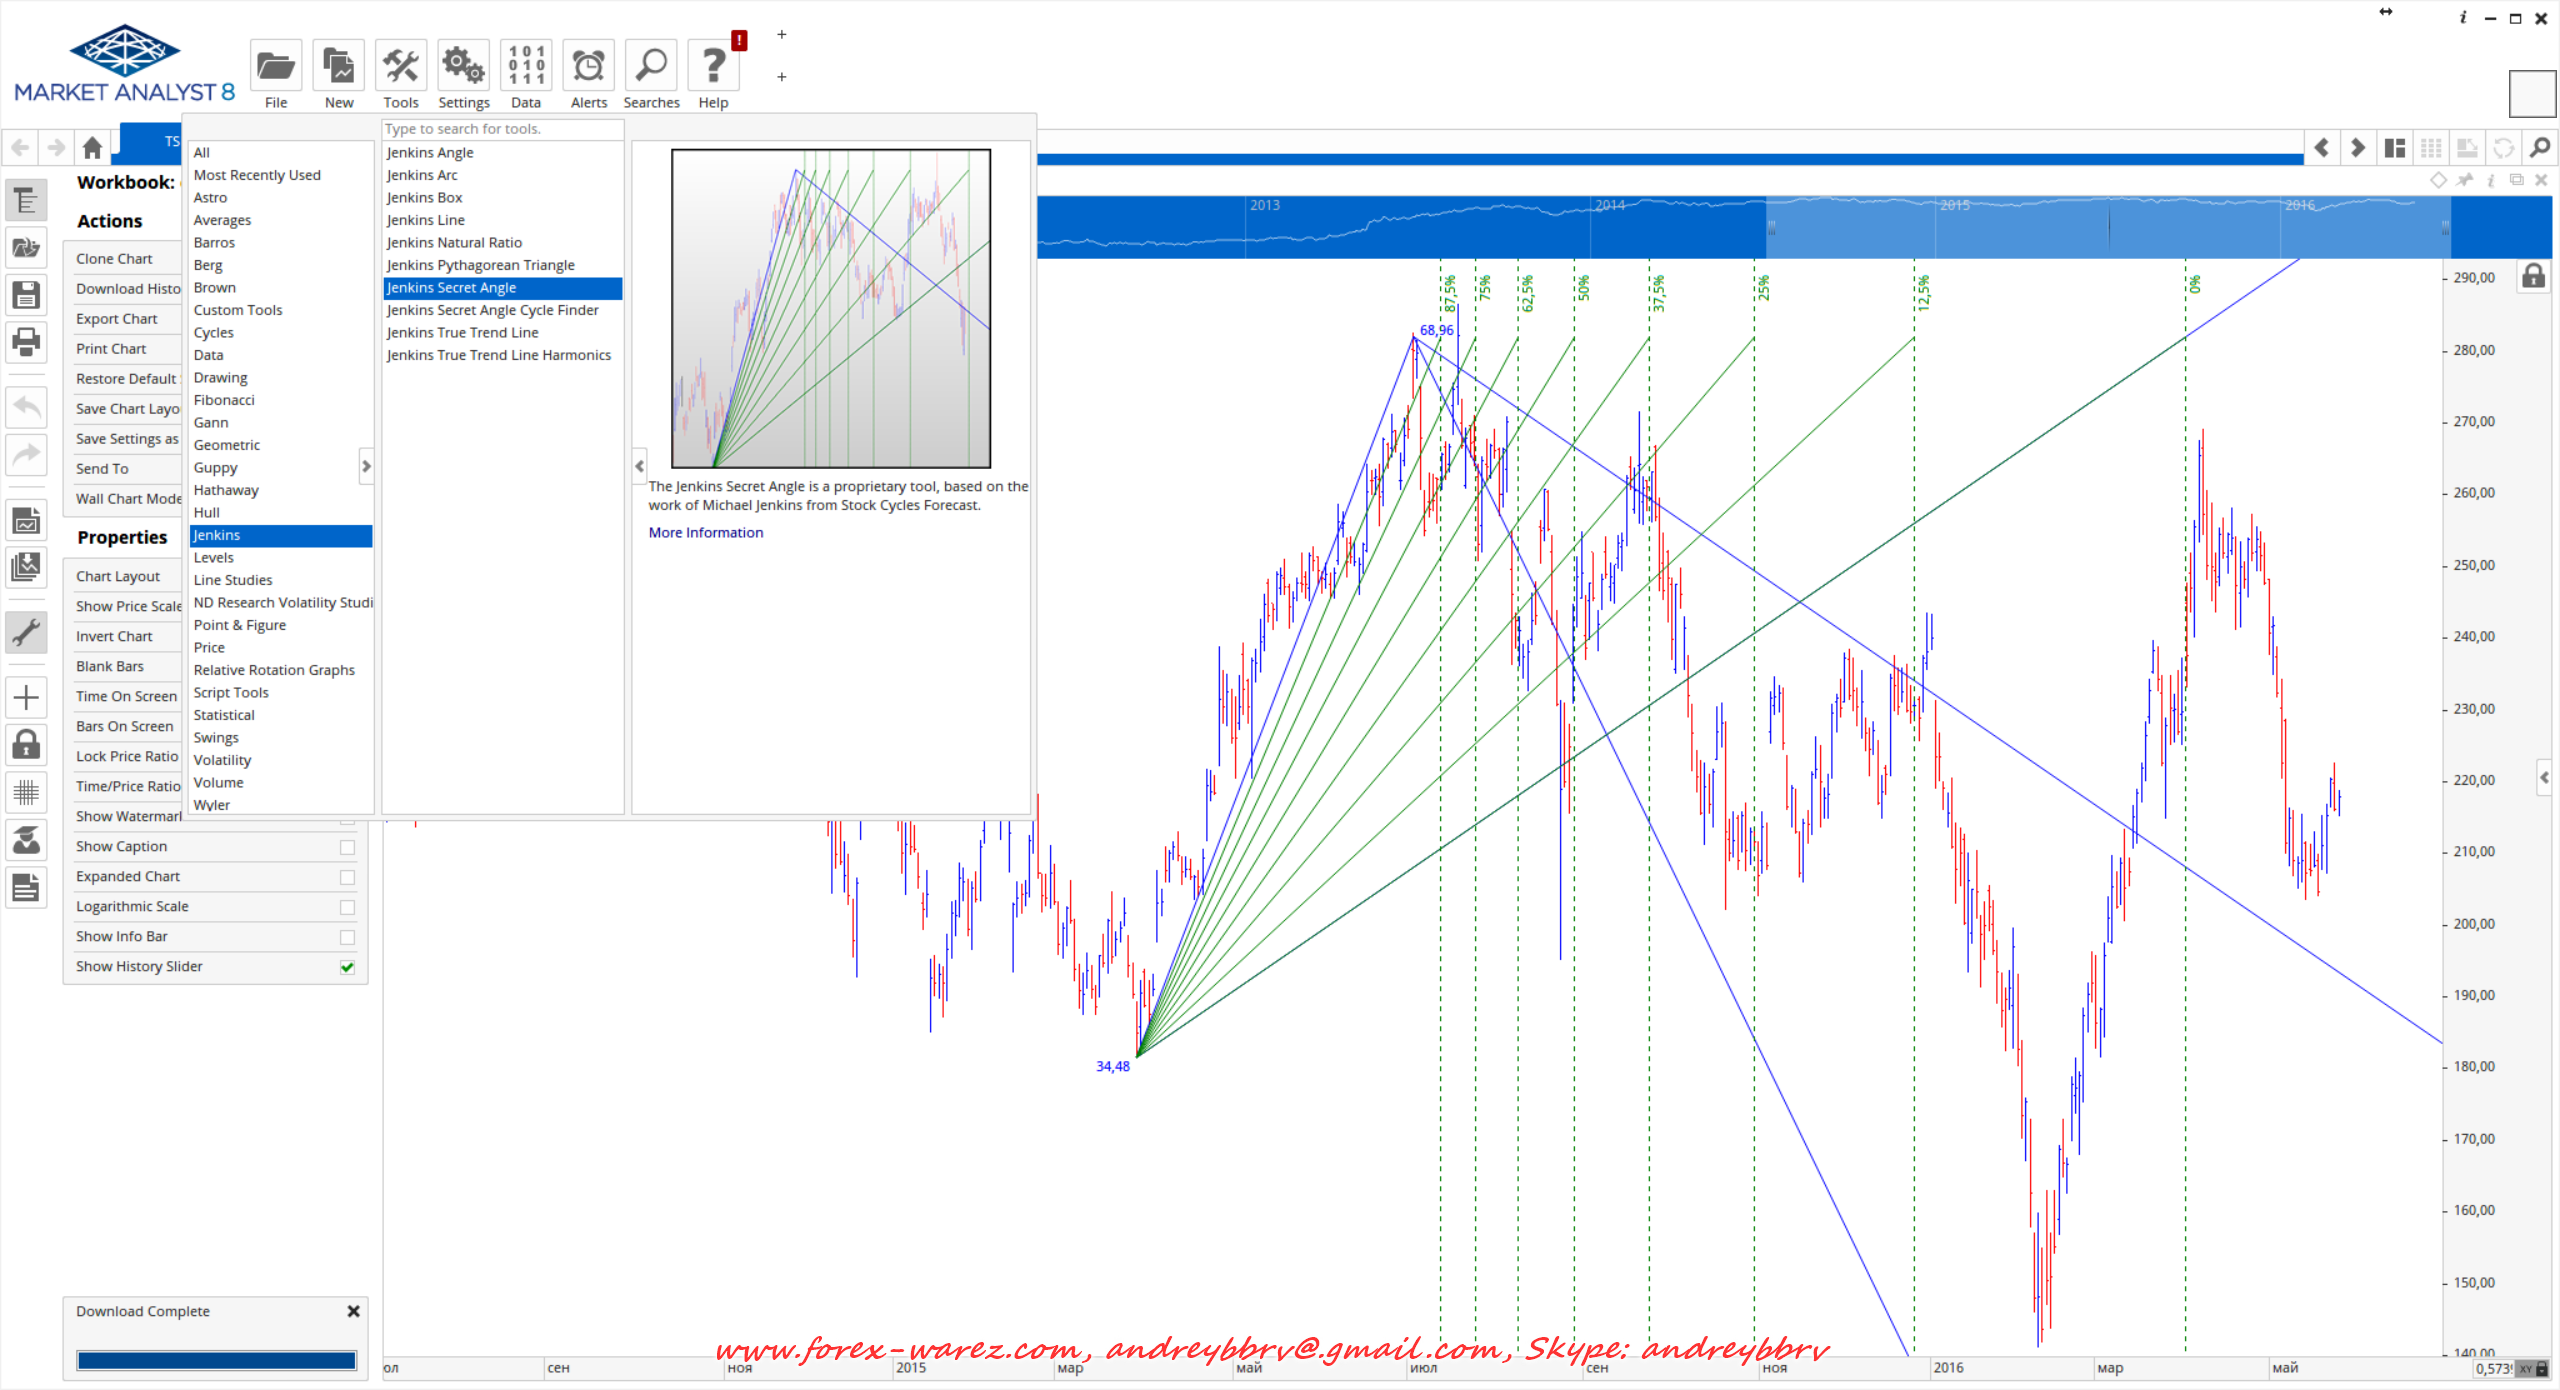
Task: Open the More Information link
Action: [x=705, y=533]
